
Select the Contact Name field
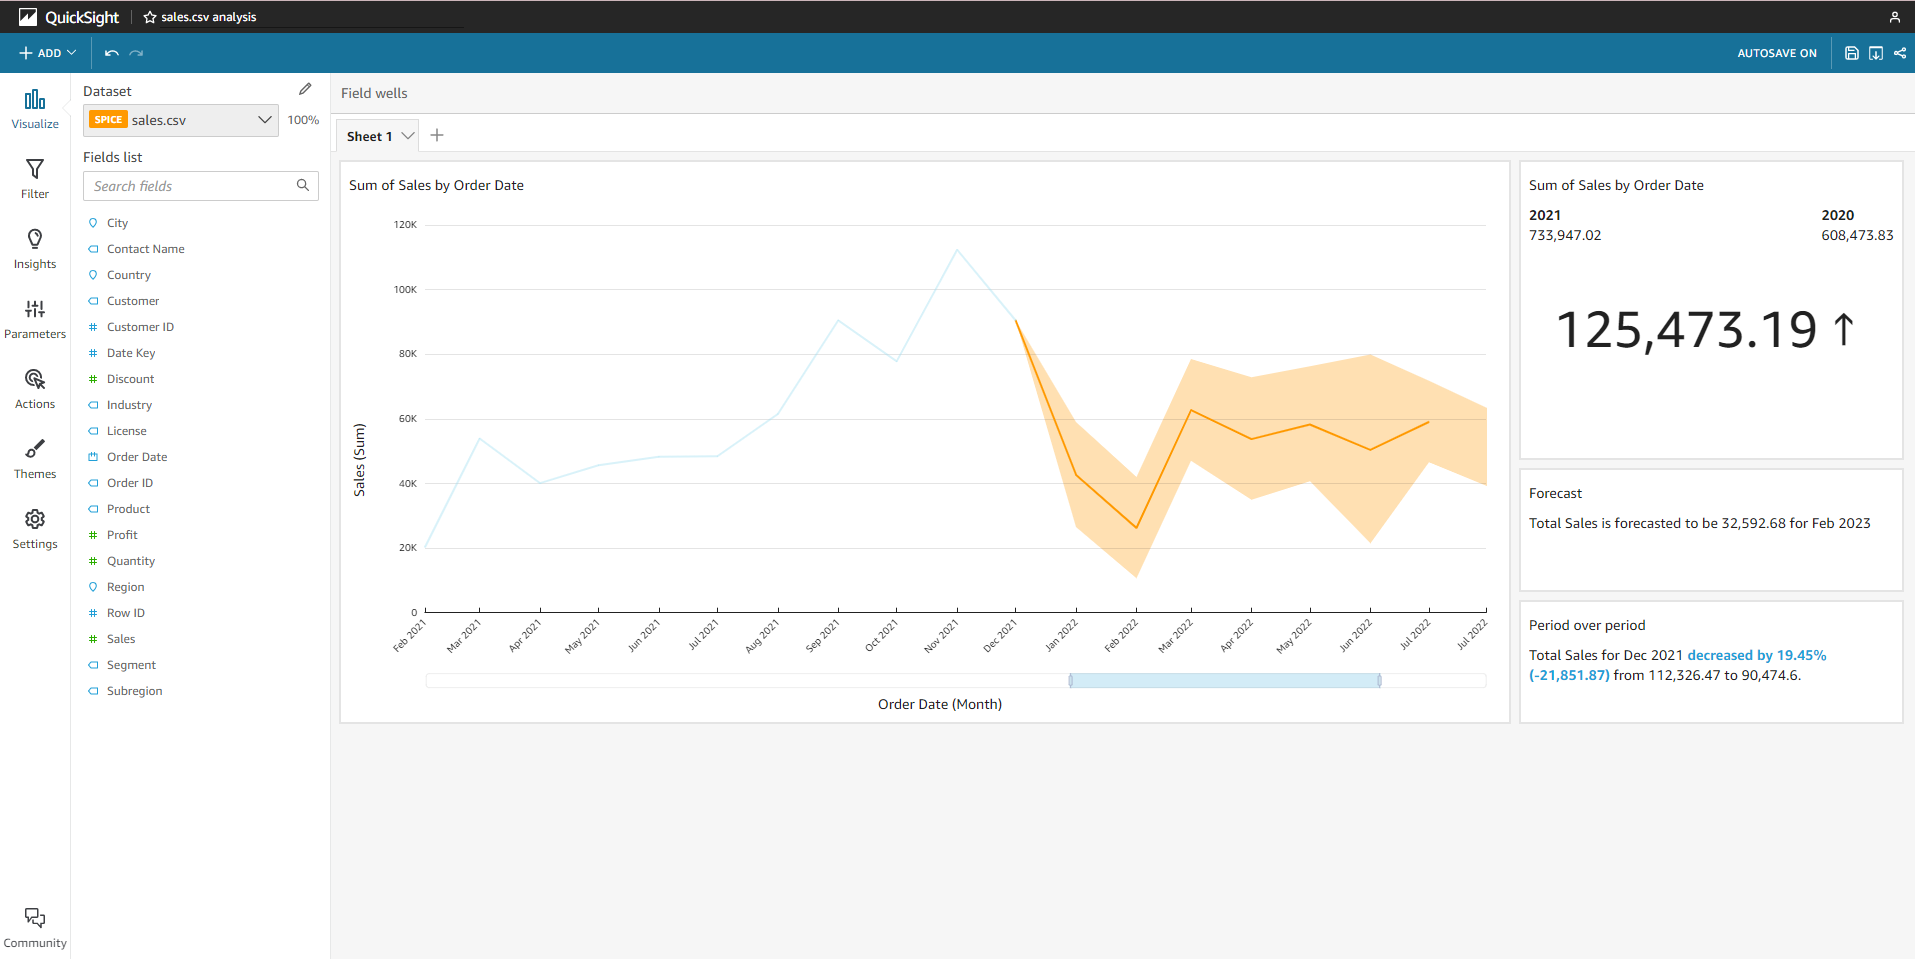(145, 249)
